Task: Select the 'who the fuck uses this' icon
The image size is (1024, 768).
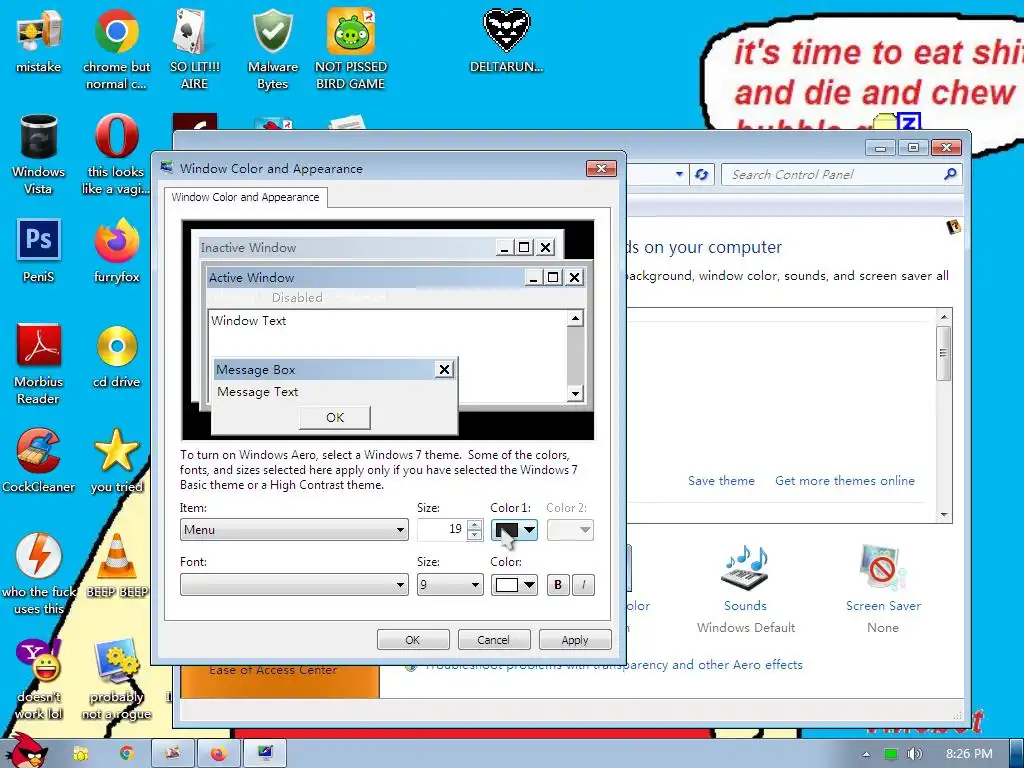Action: tap(39, 574)
